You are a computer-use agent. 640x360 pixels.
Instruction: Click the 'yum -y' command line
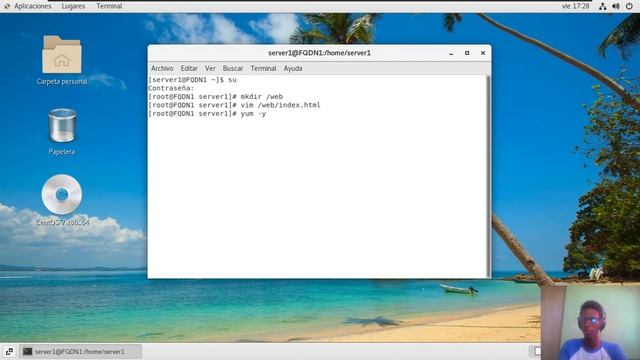(x=207, y=114)
